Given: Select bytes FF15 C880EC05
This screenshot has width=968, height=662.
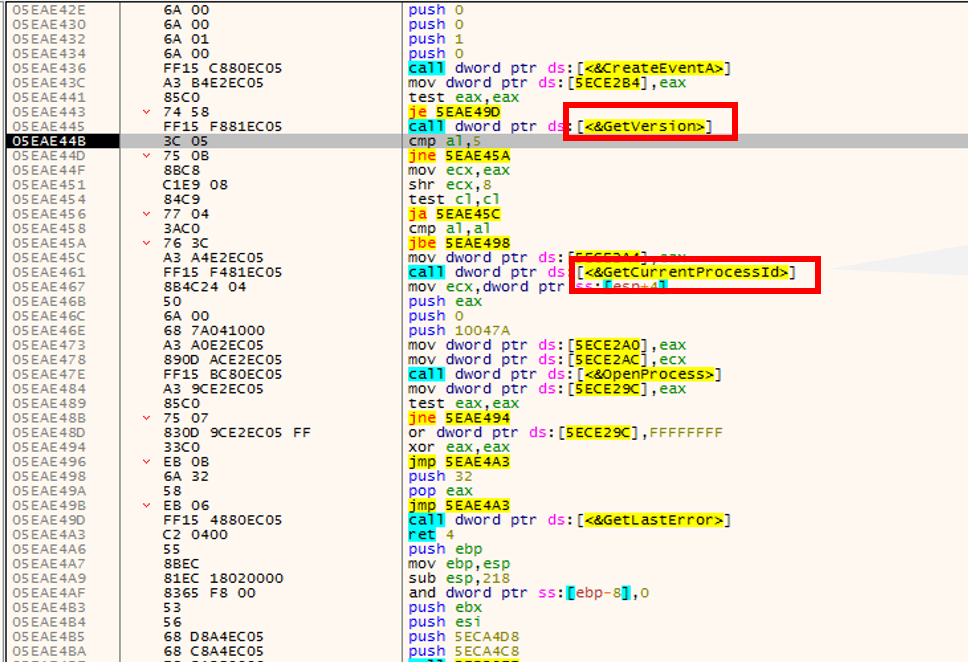Looking at the screenshot, I should pos(222,68).
